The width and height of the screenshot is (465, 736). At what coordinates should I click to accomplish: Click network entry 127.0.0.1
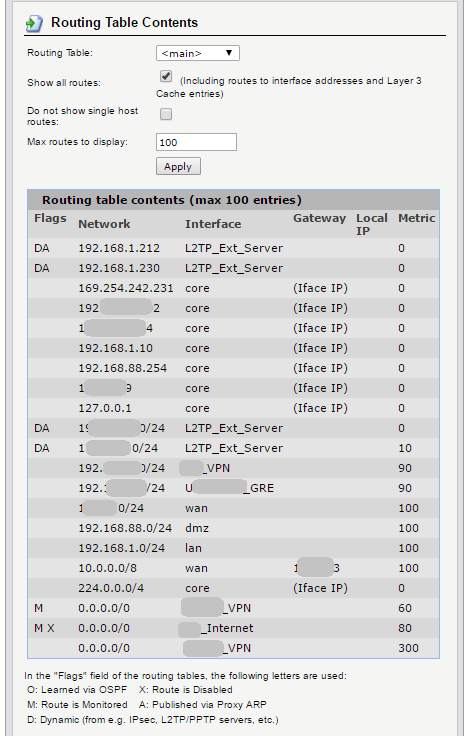[x=105, y=408]
